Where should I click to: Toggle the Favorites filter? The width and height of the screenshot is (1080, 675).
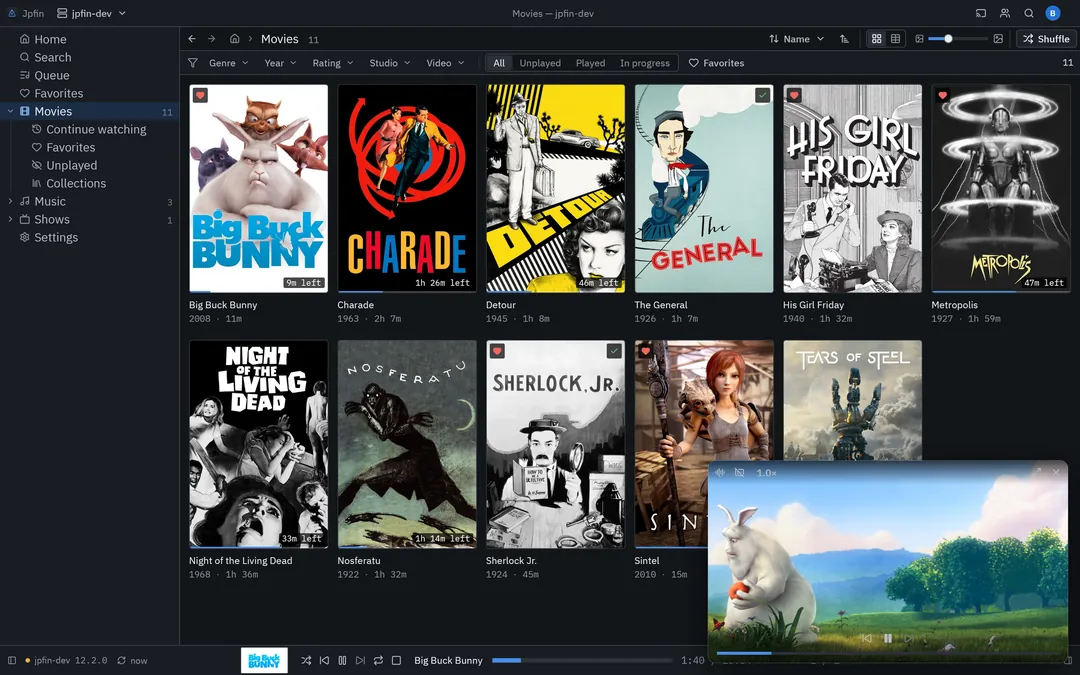coord(716,63)
